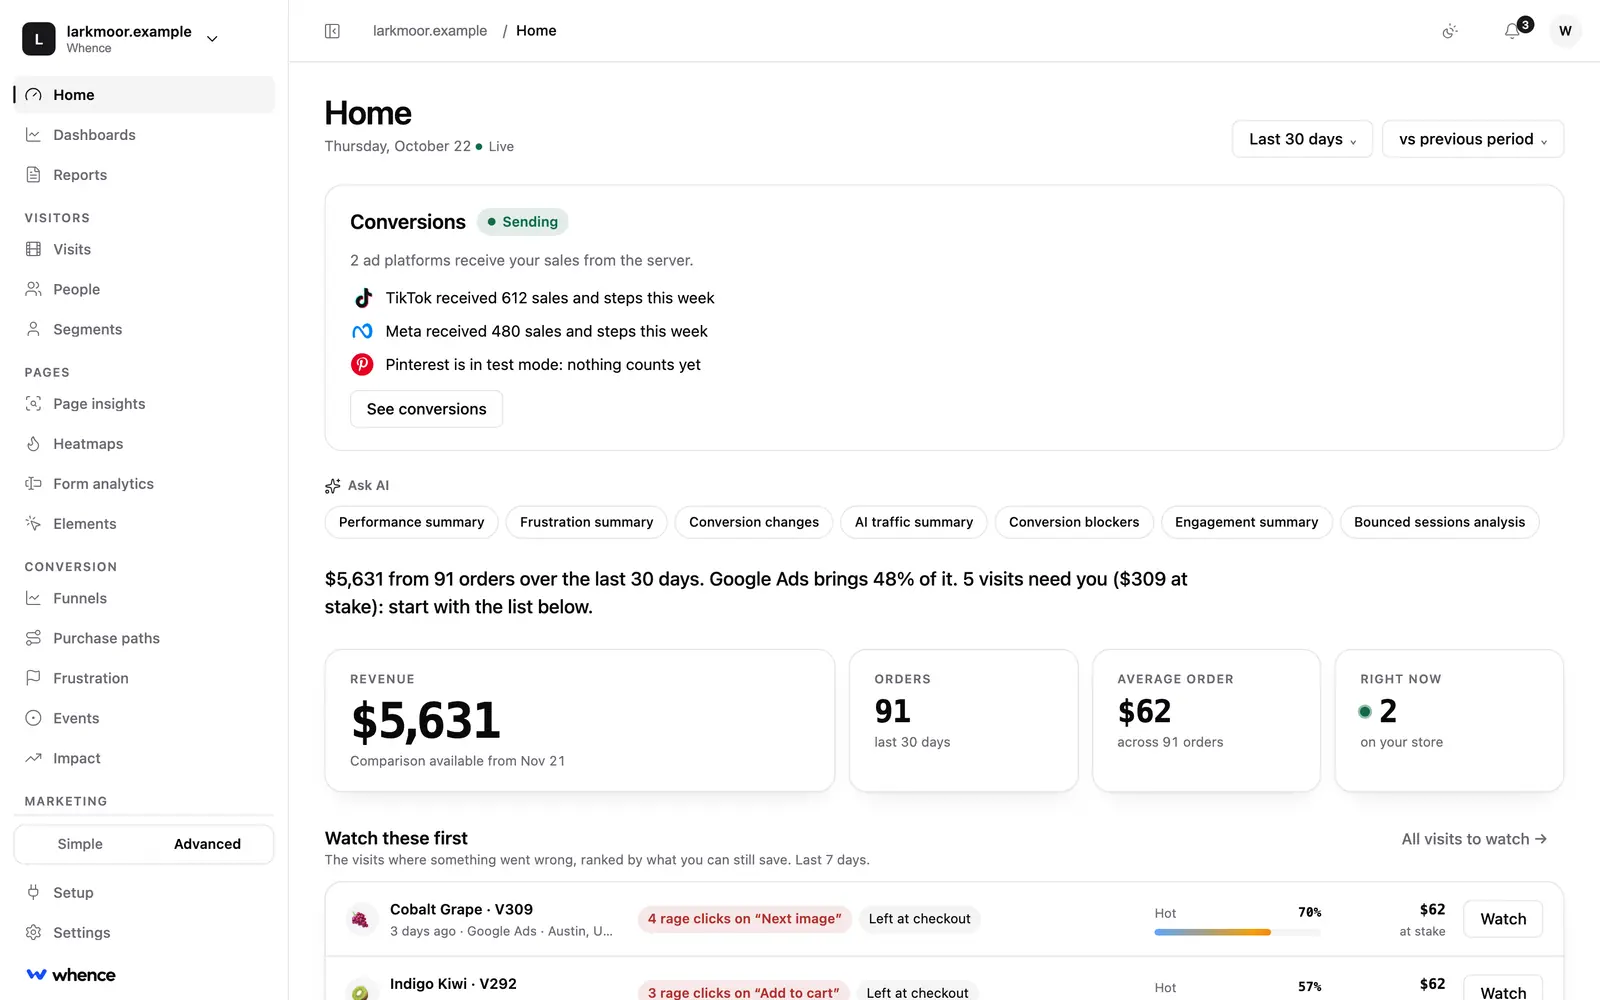Image resolution: width=1600 pixels, height=1000 pixels.
Task: Click the Cobalt Grape visitor avatar
Action: 360,919
